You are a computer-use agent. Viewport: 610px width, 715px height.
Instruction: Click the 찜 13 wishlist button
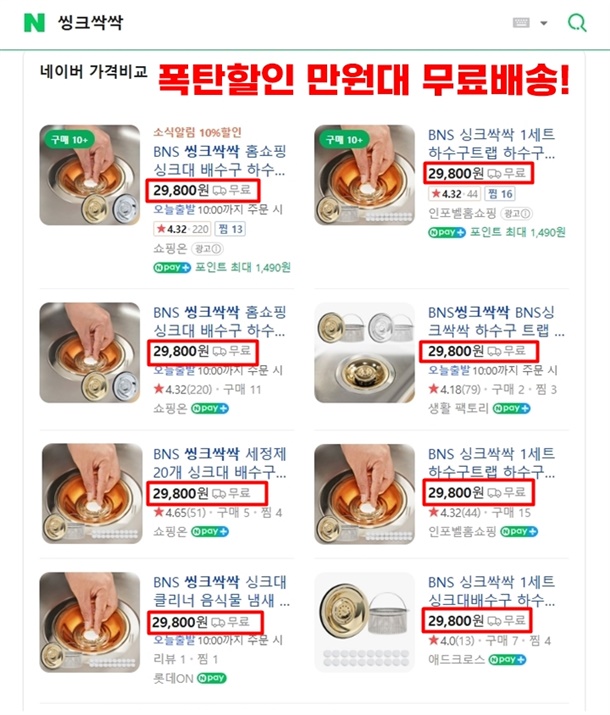coord(230,229)
